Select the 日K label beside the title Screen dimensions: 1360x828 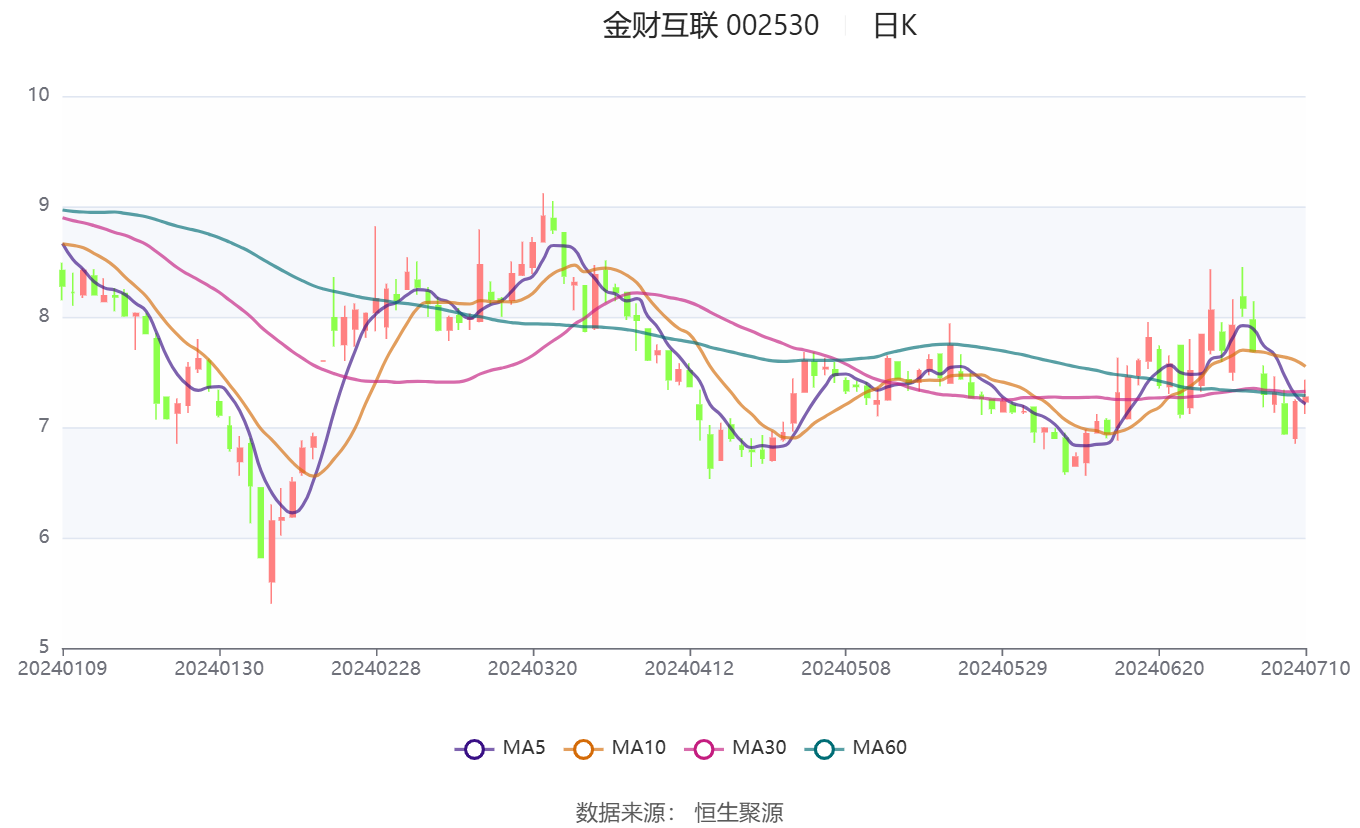(x=894, y=26)
